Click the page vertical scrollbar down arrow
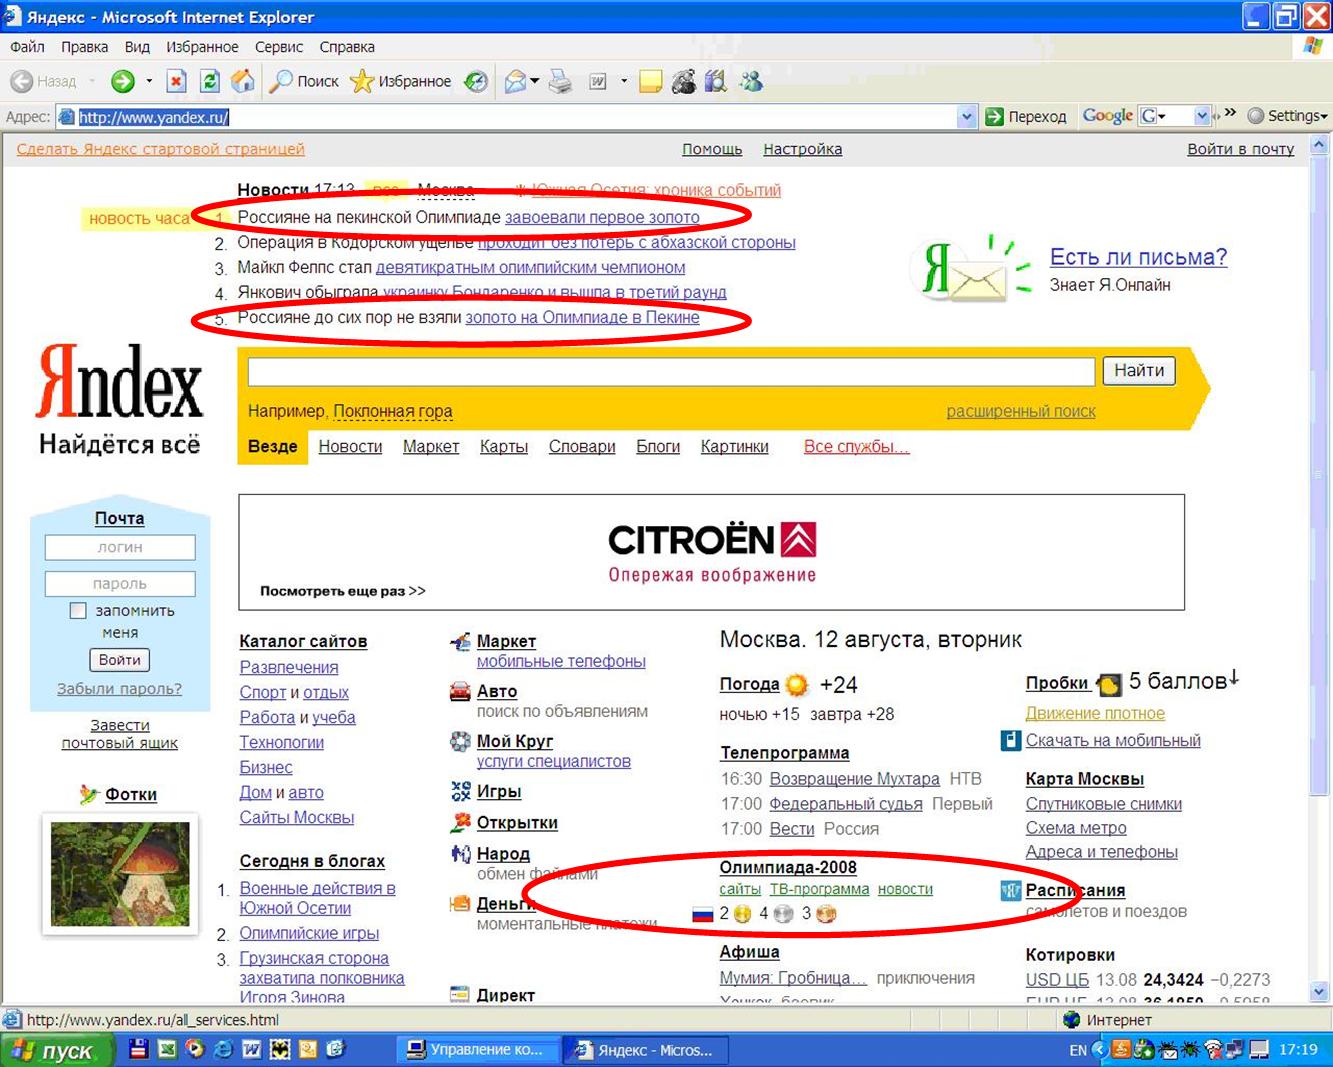 point(1320,992)
